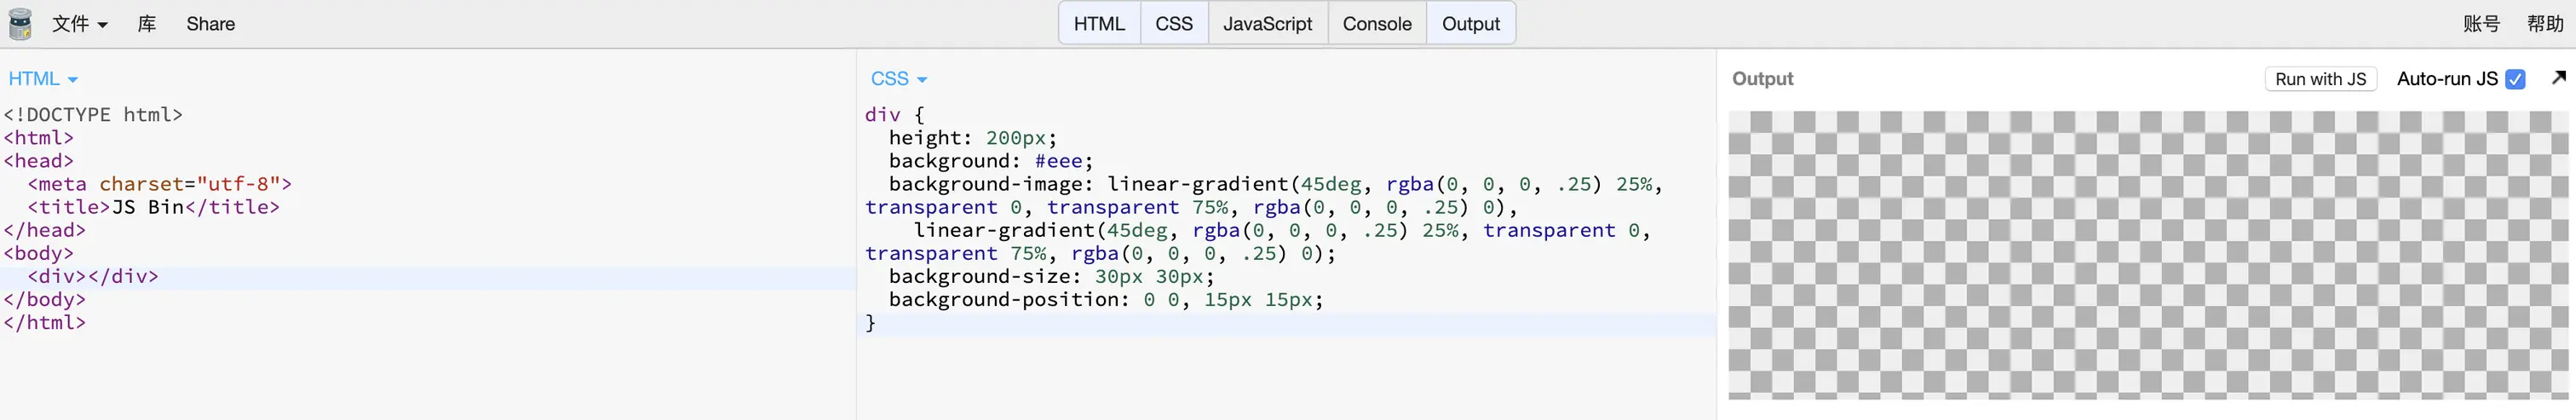Open the 库 library menu
2576x420 pixels.
pyautogui.click(x=146, y=24)
